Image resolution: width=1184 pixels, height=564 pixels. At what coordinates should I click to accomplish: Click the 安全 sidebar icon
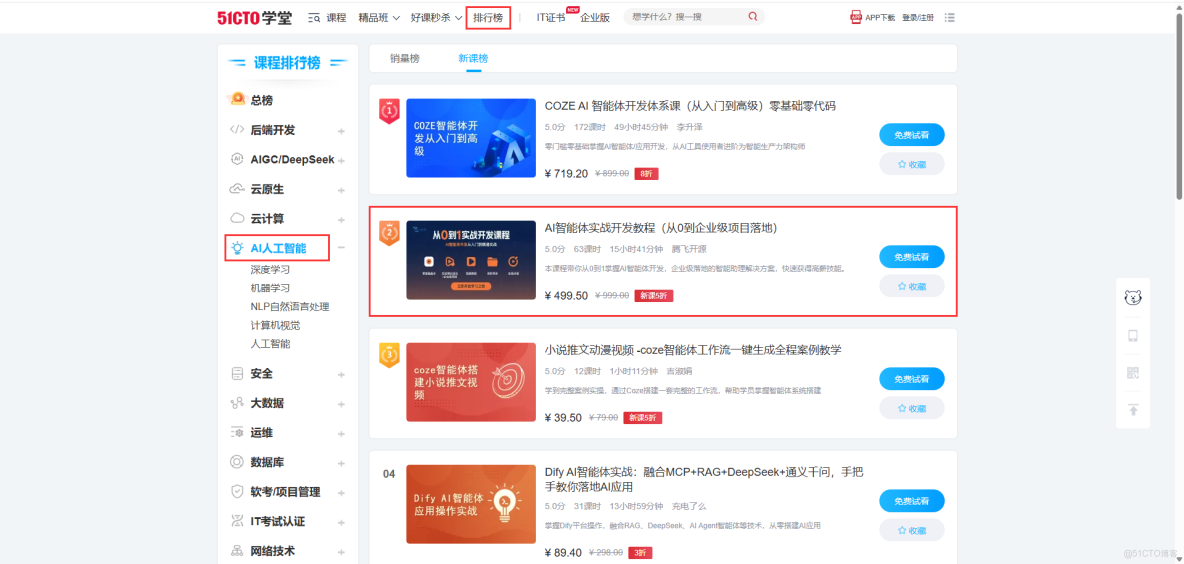pyautogui.click(x=237, y=374)
